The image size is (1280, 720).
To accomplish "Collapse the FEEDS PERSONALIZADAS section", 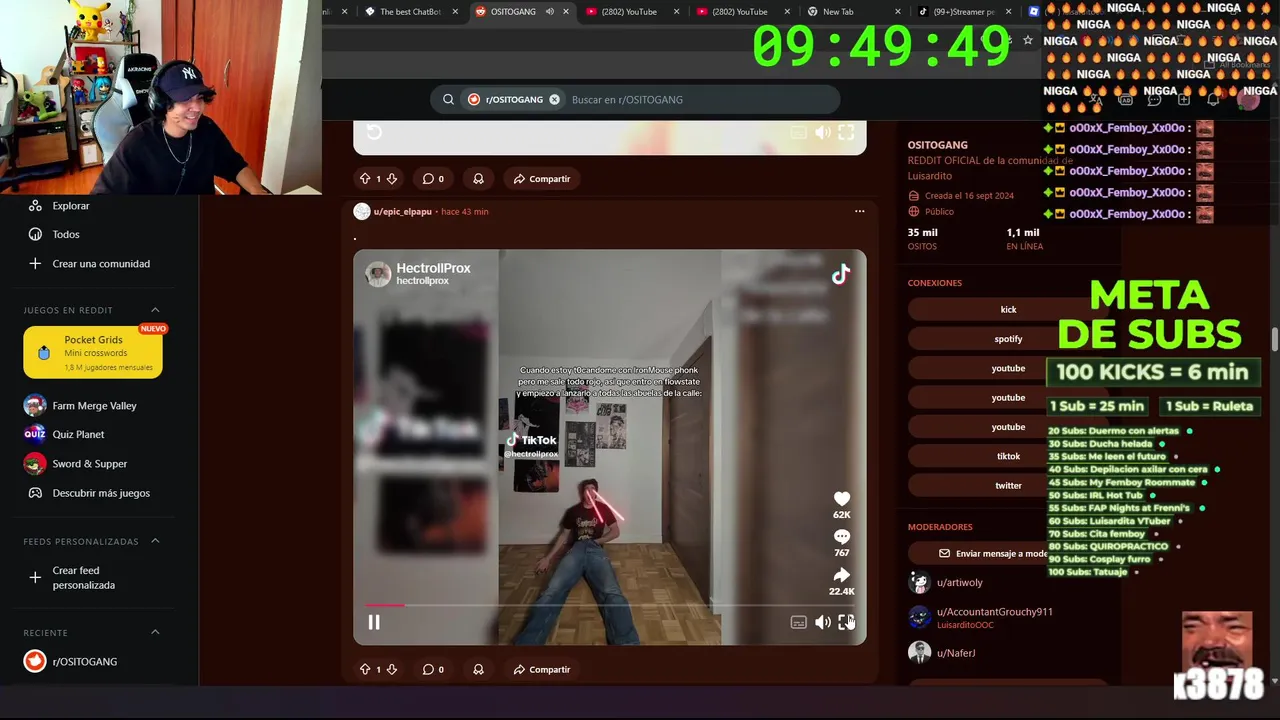I will coord(155,541).
